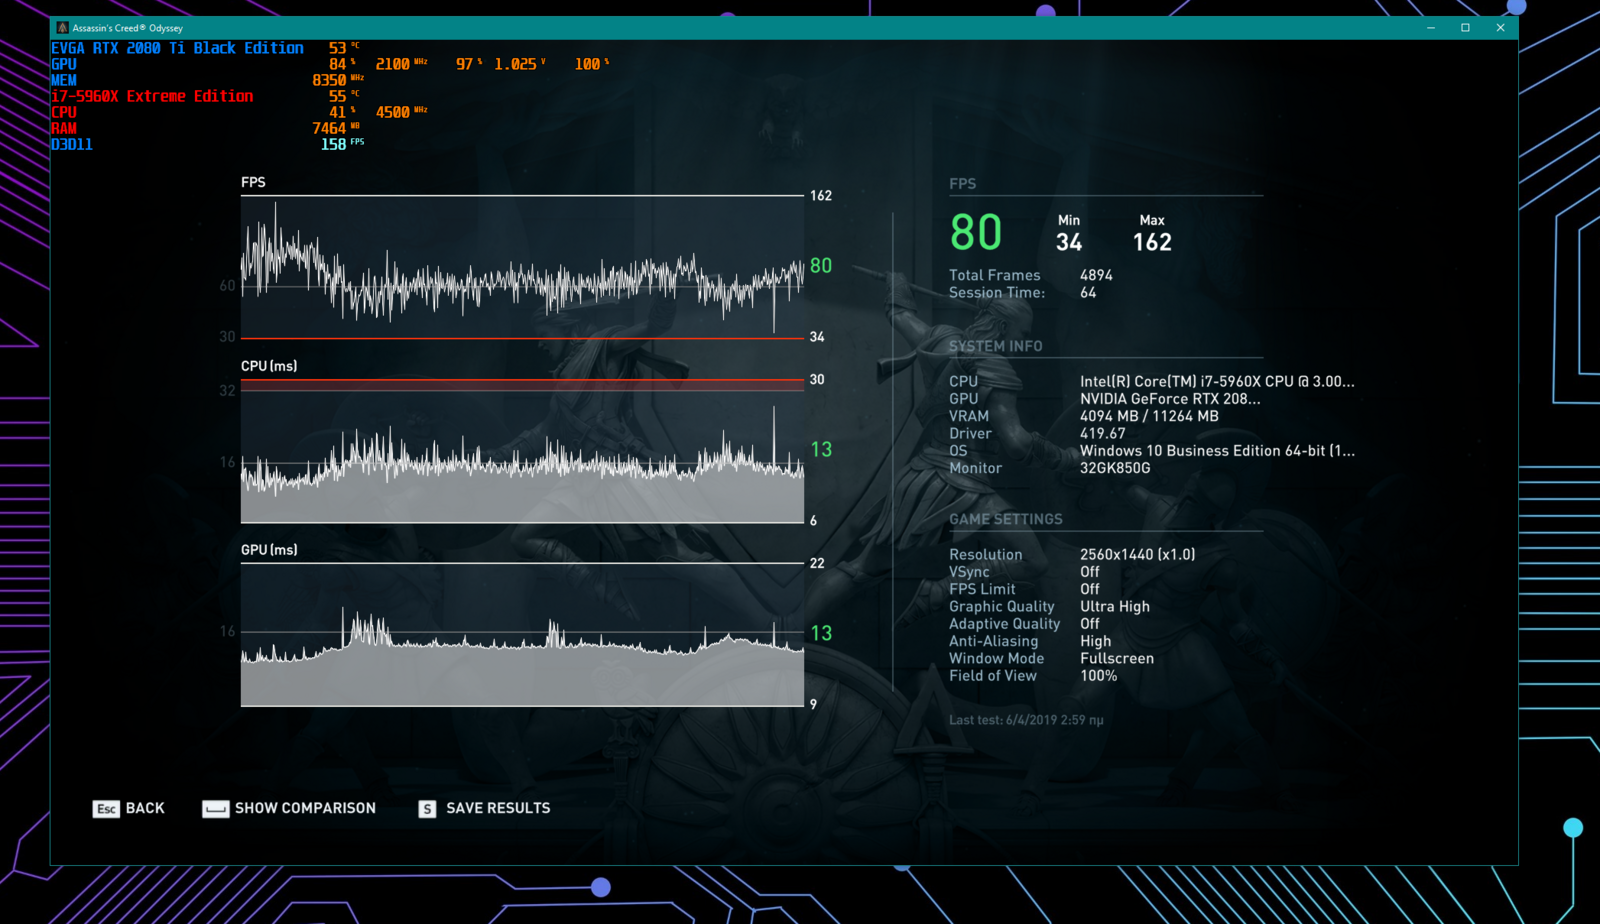Image resolution: width=1600 pixels, height=924 pixels.
Task: Click the Min FPS value 34
Action: pyautogui.click(x=1069, y=242)
